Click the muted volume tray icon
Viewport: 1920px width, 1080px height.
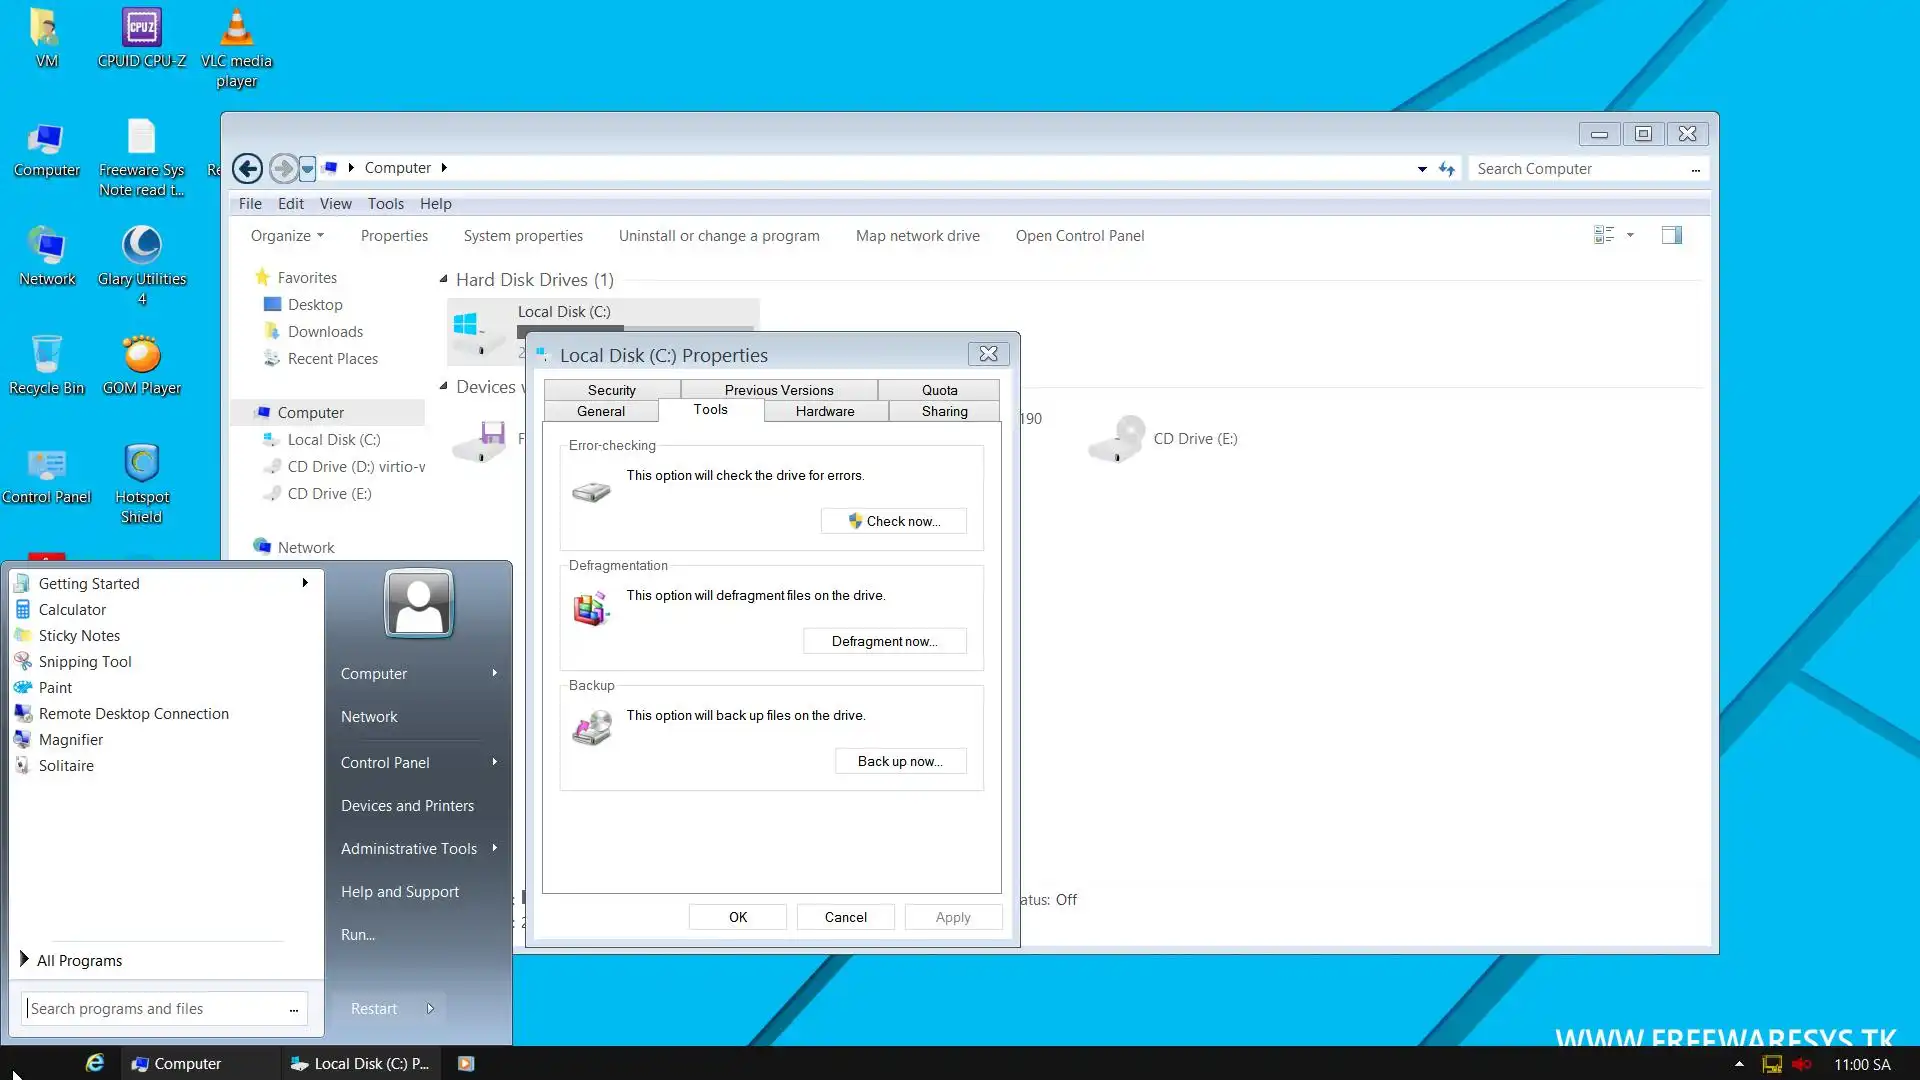point(1802,1064)
